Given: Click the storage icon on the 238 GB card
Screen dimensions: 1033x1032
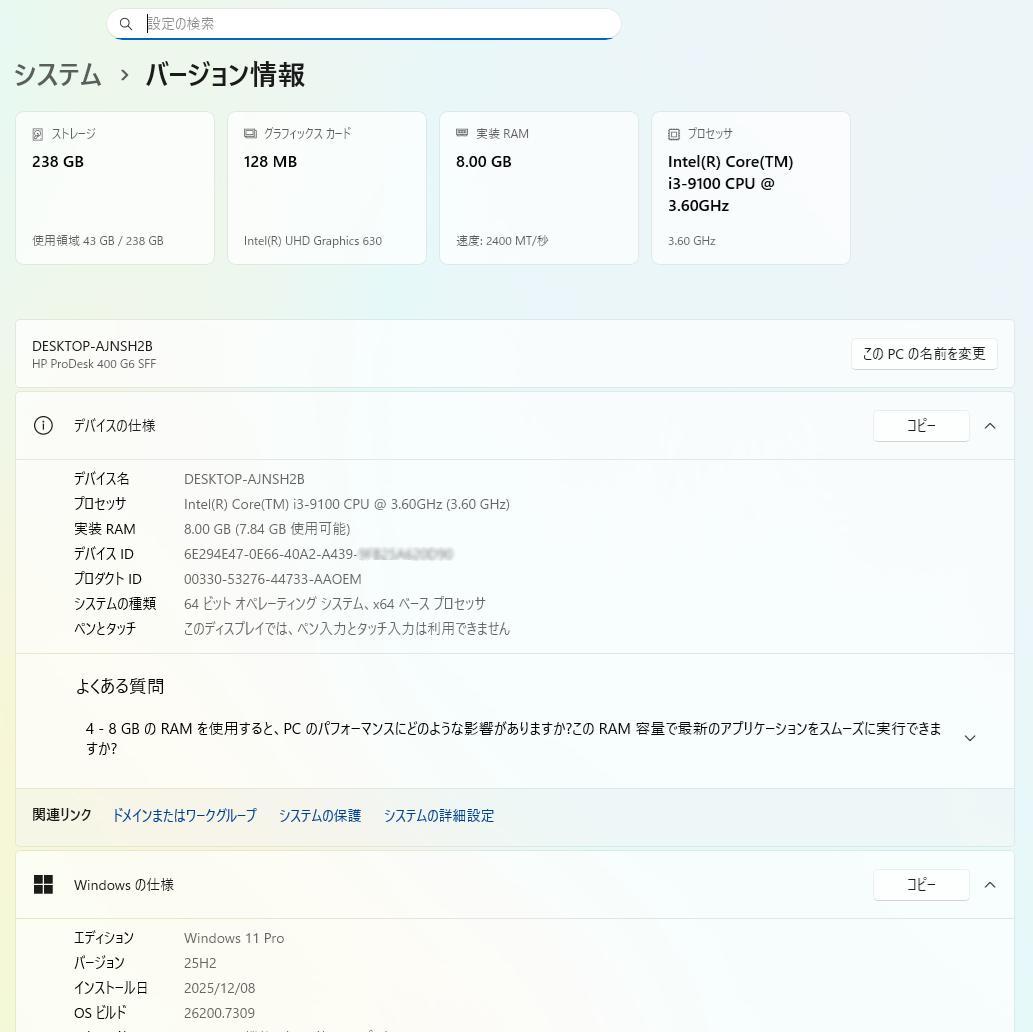Looking at the screenshot, I should (36, 133).
